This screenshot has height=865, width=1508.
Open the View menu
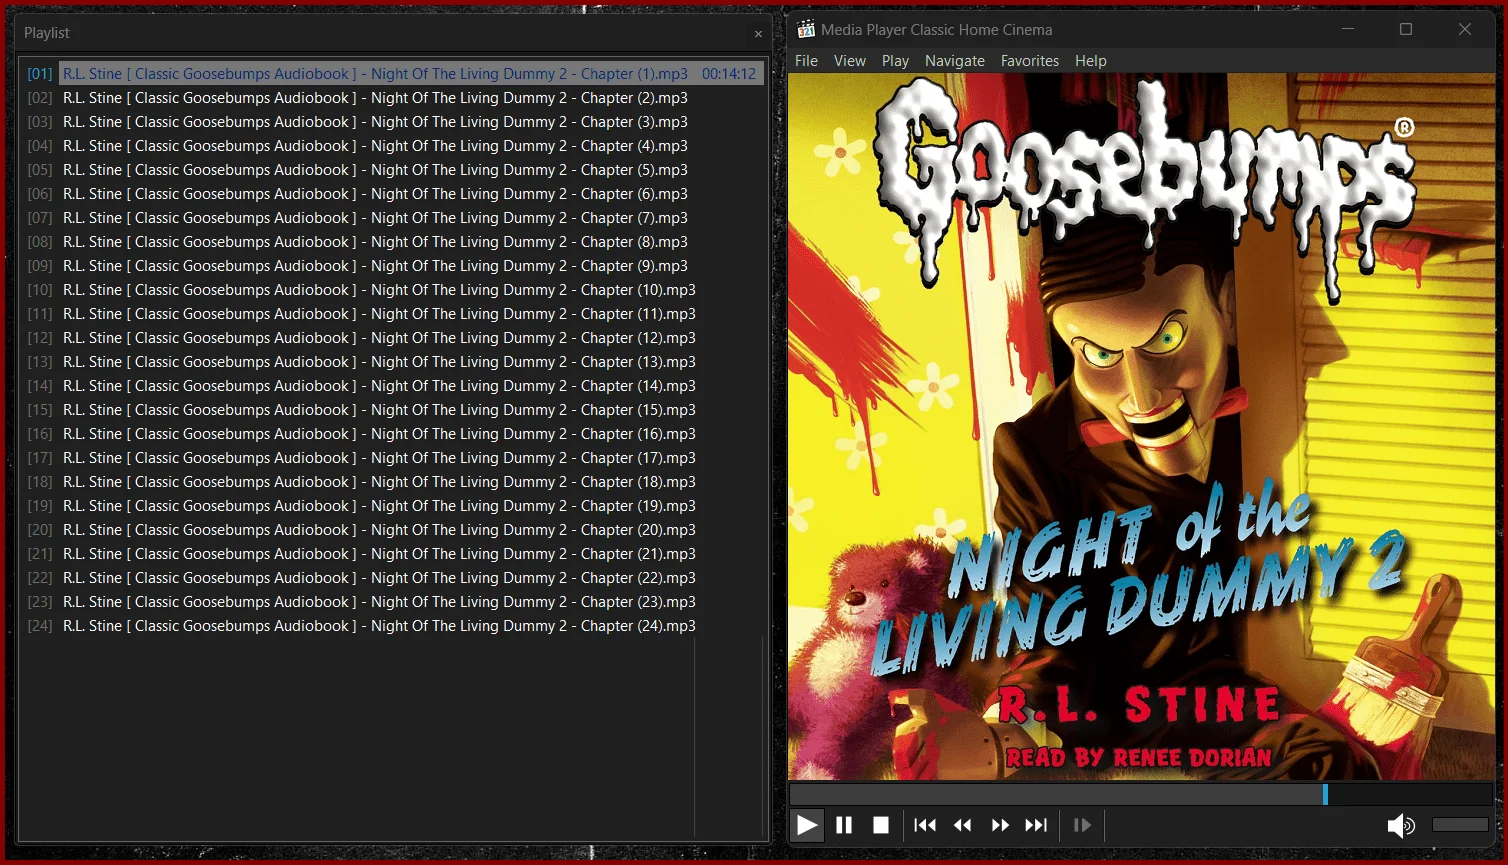(850, 61)
